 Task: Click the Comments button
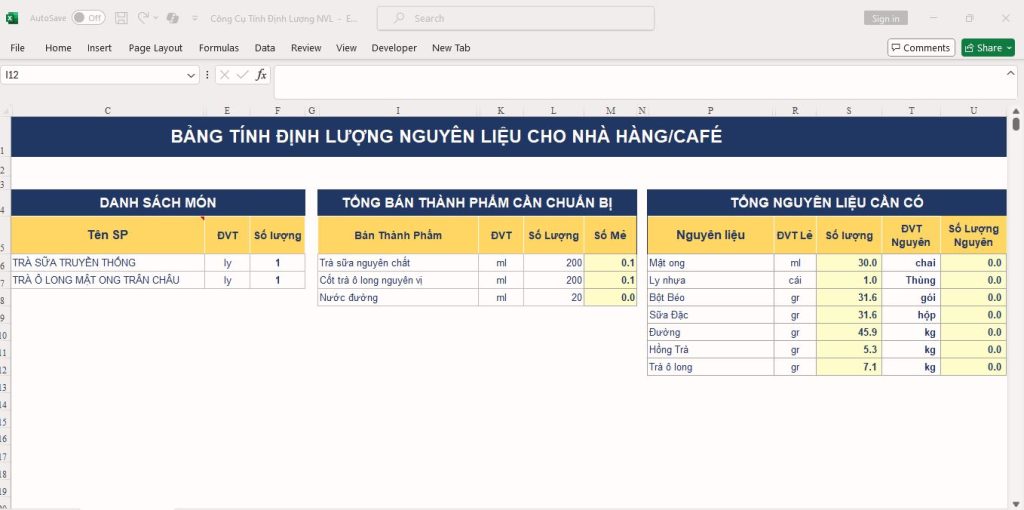pos(920,48)
